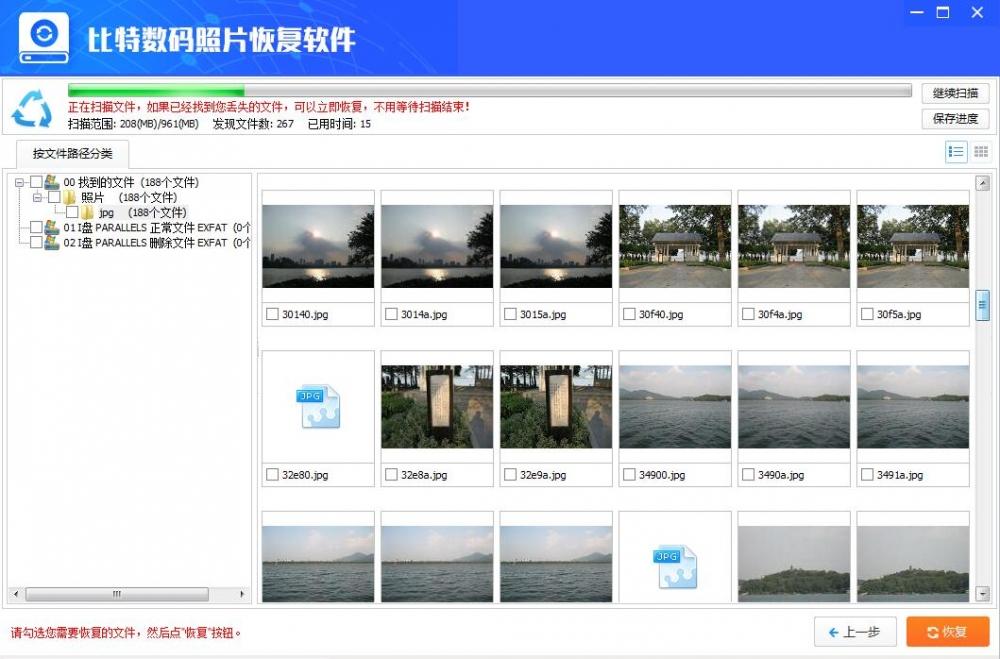Screen dimensions: 1000x659
Task: Click the 继续扫描 button
Action: [955, 92]
